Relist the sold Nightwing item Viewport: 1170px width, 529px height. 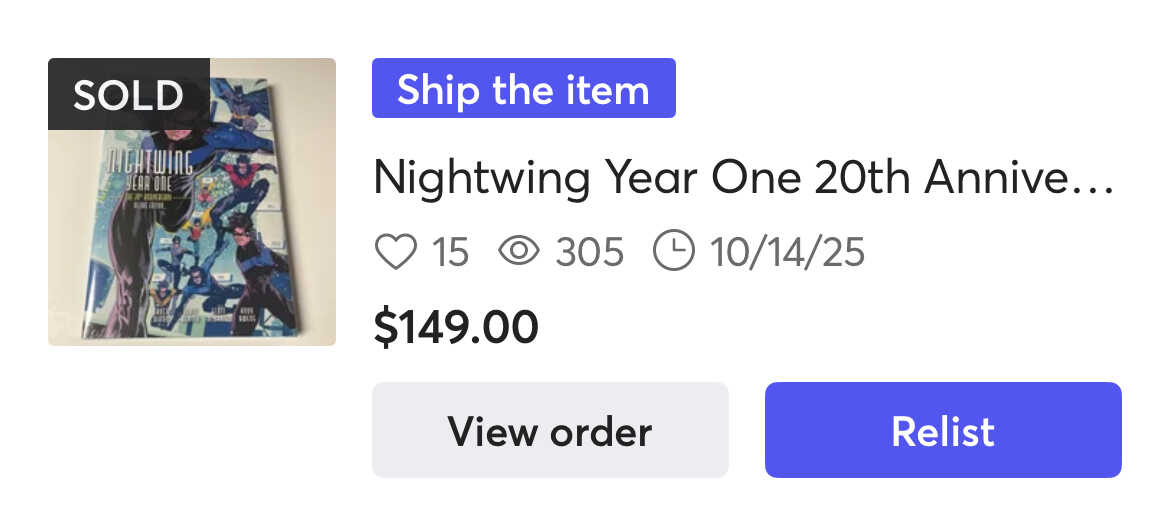tap(942, 430)
